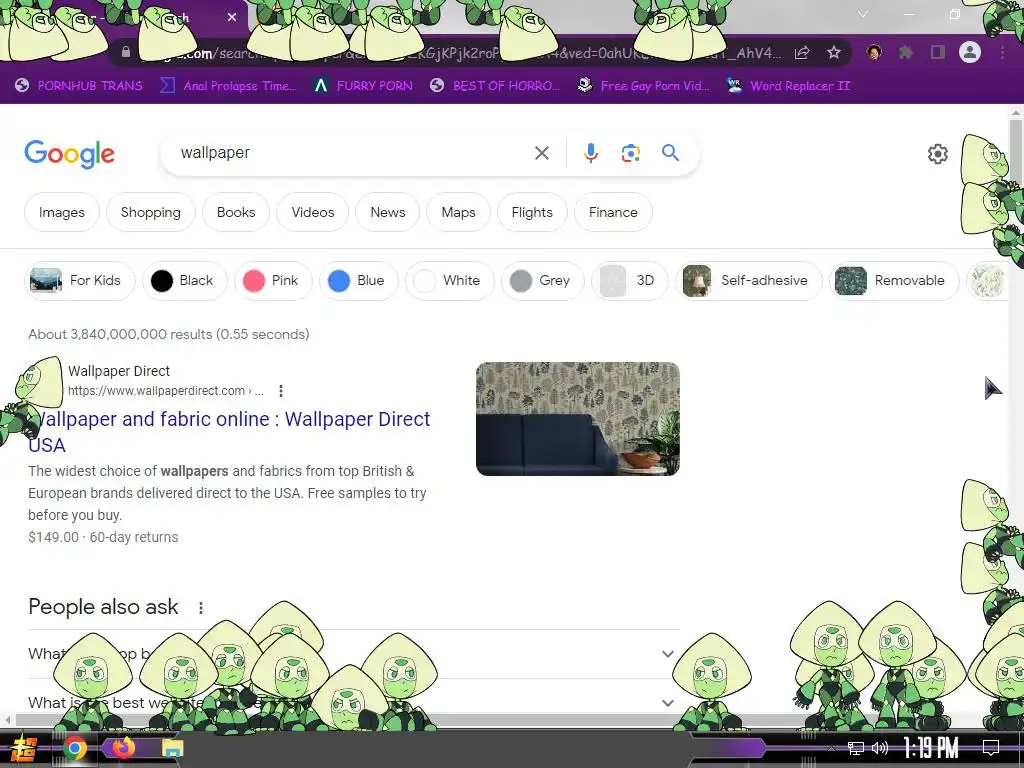
Task: Switch to the Books results tab
Action: [x=236, y=212]
